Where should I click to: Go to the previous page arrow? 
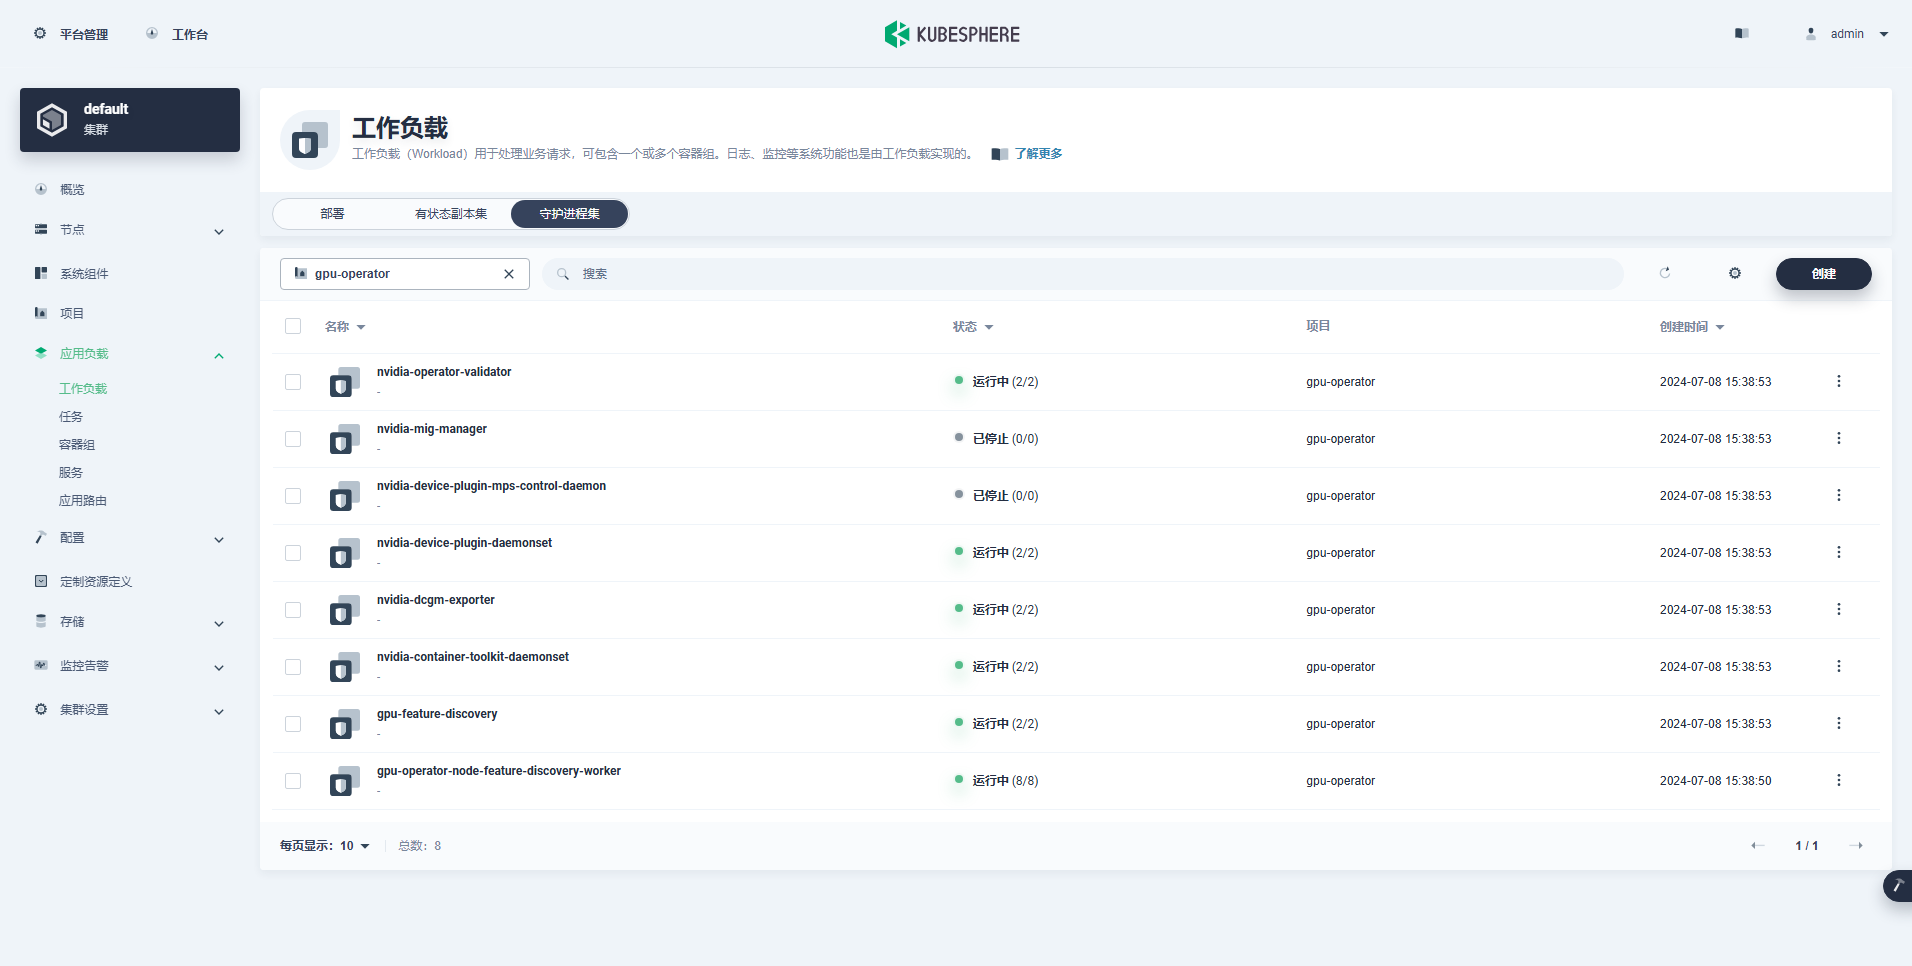1757,846
